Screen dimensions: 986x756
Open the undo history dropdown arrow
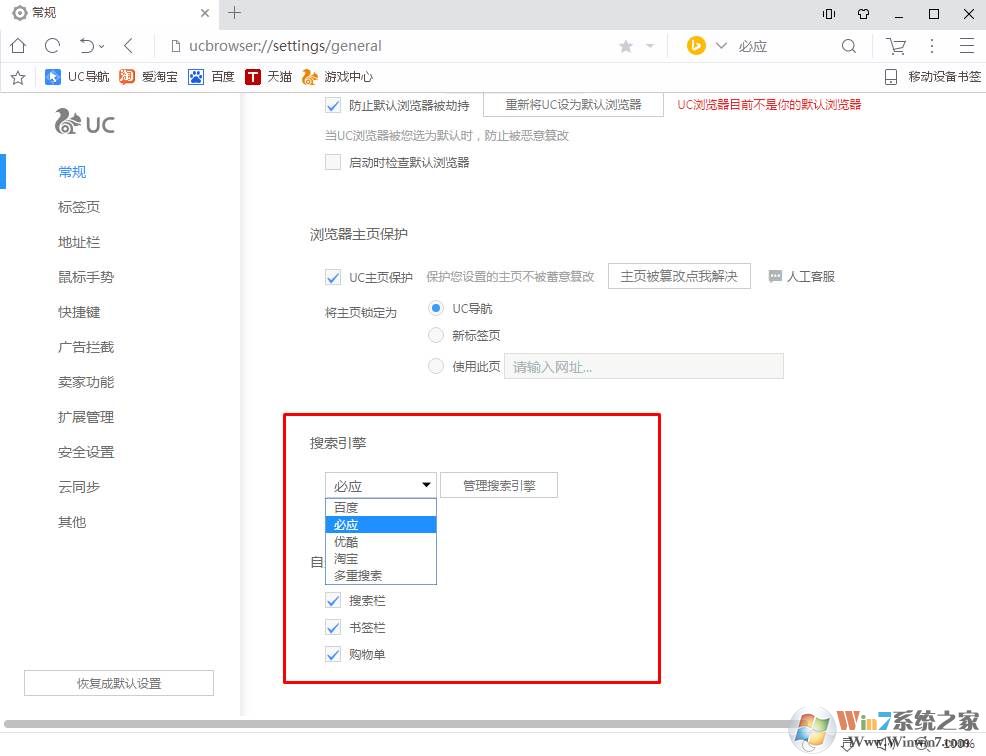[x=102, y=46]
